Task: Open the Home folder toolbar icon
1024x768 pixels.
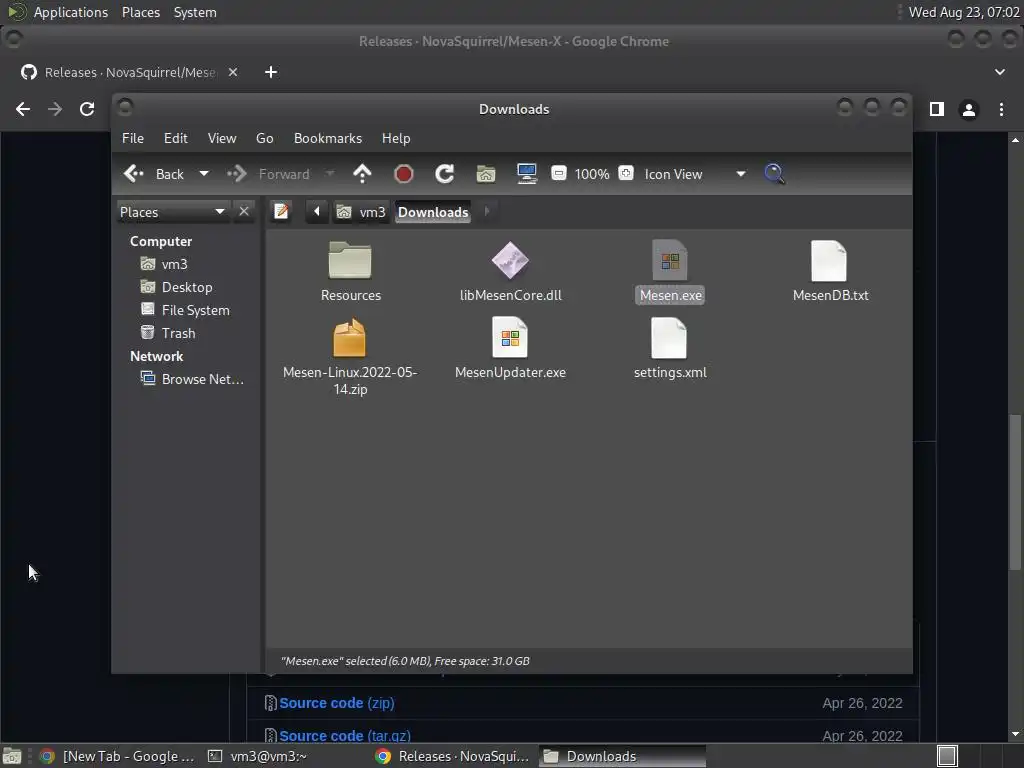Action: click(486, 174)
